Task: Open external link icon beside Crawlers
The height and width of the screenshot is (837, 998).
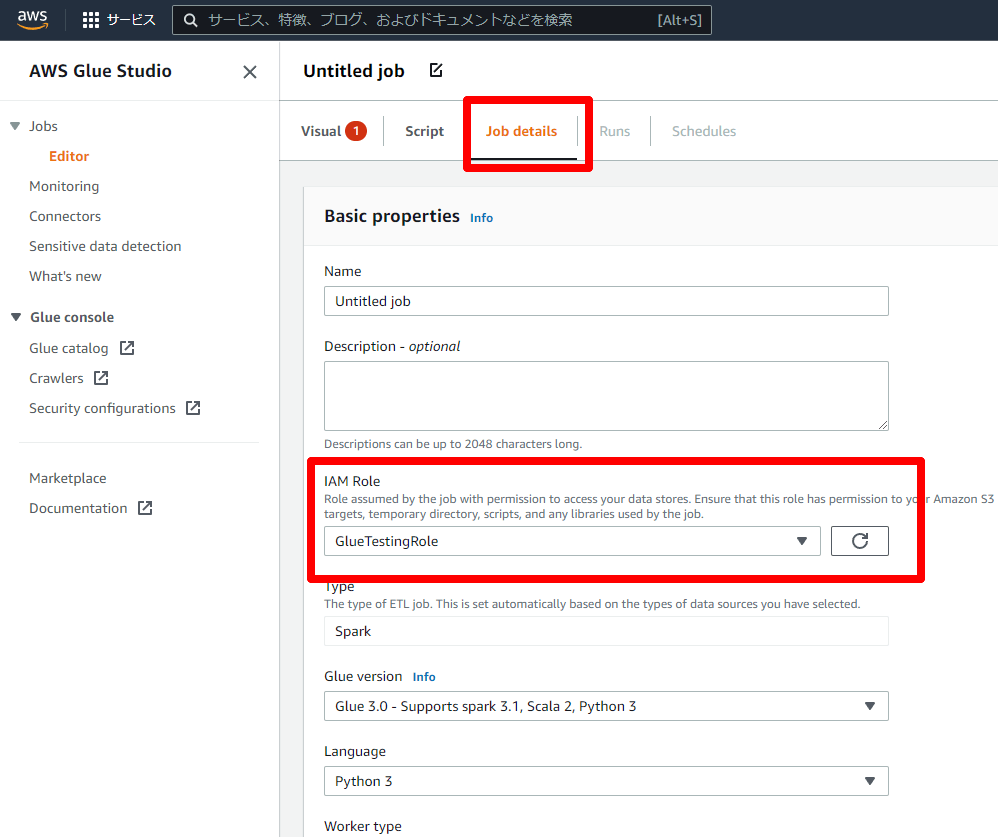Action: pyautogui.click(x=101, y=378)
